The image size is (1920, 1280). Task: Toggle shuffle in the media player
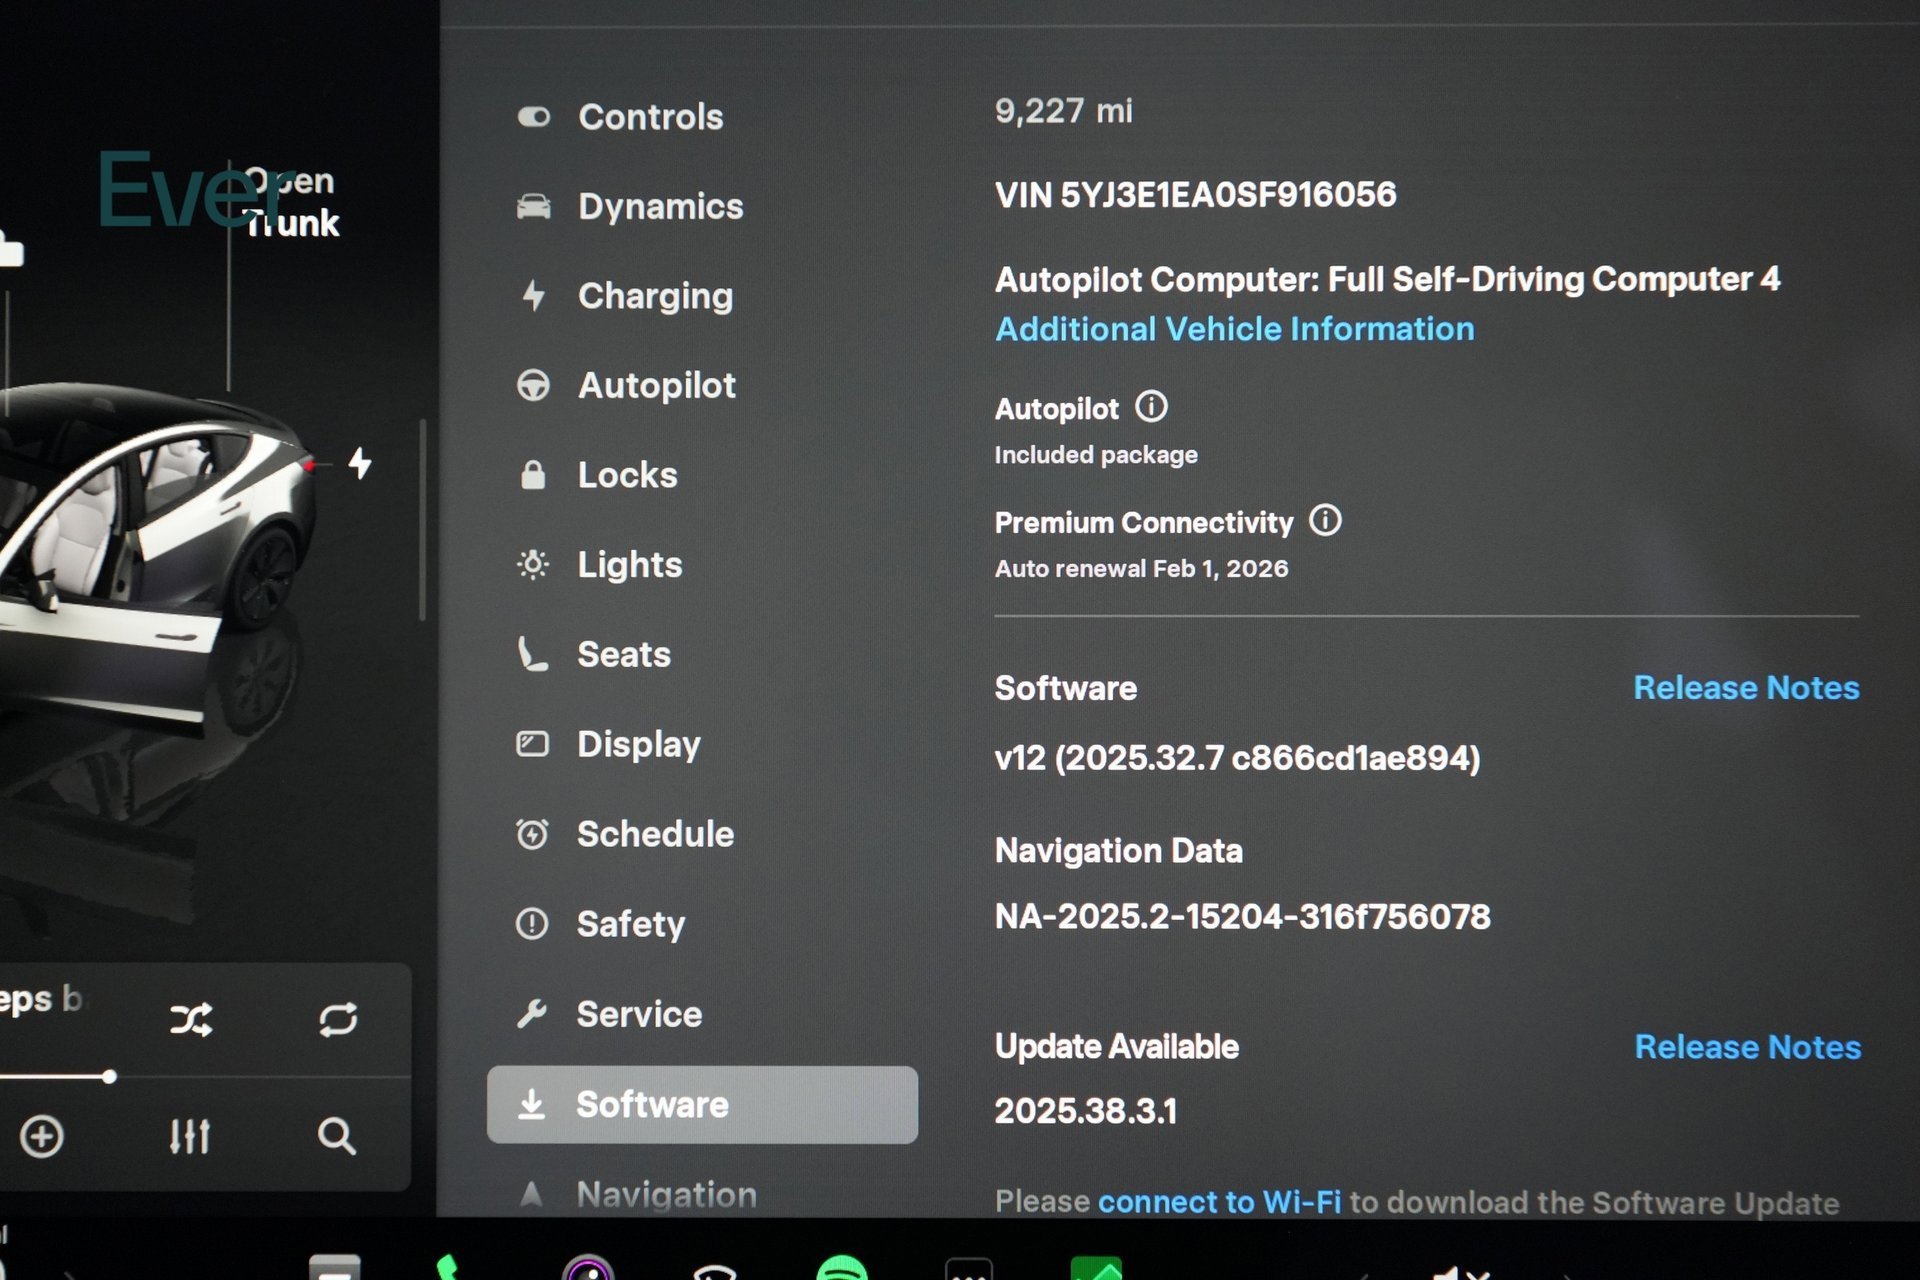coord(190,1020)
